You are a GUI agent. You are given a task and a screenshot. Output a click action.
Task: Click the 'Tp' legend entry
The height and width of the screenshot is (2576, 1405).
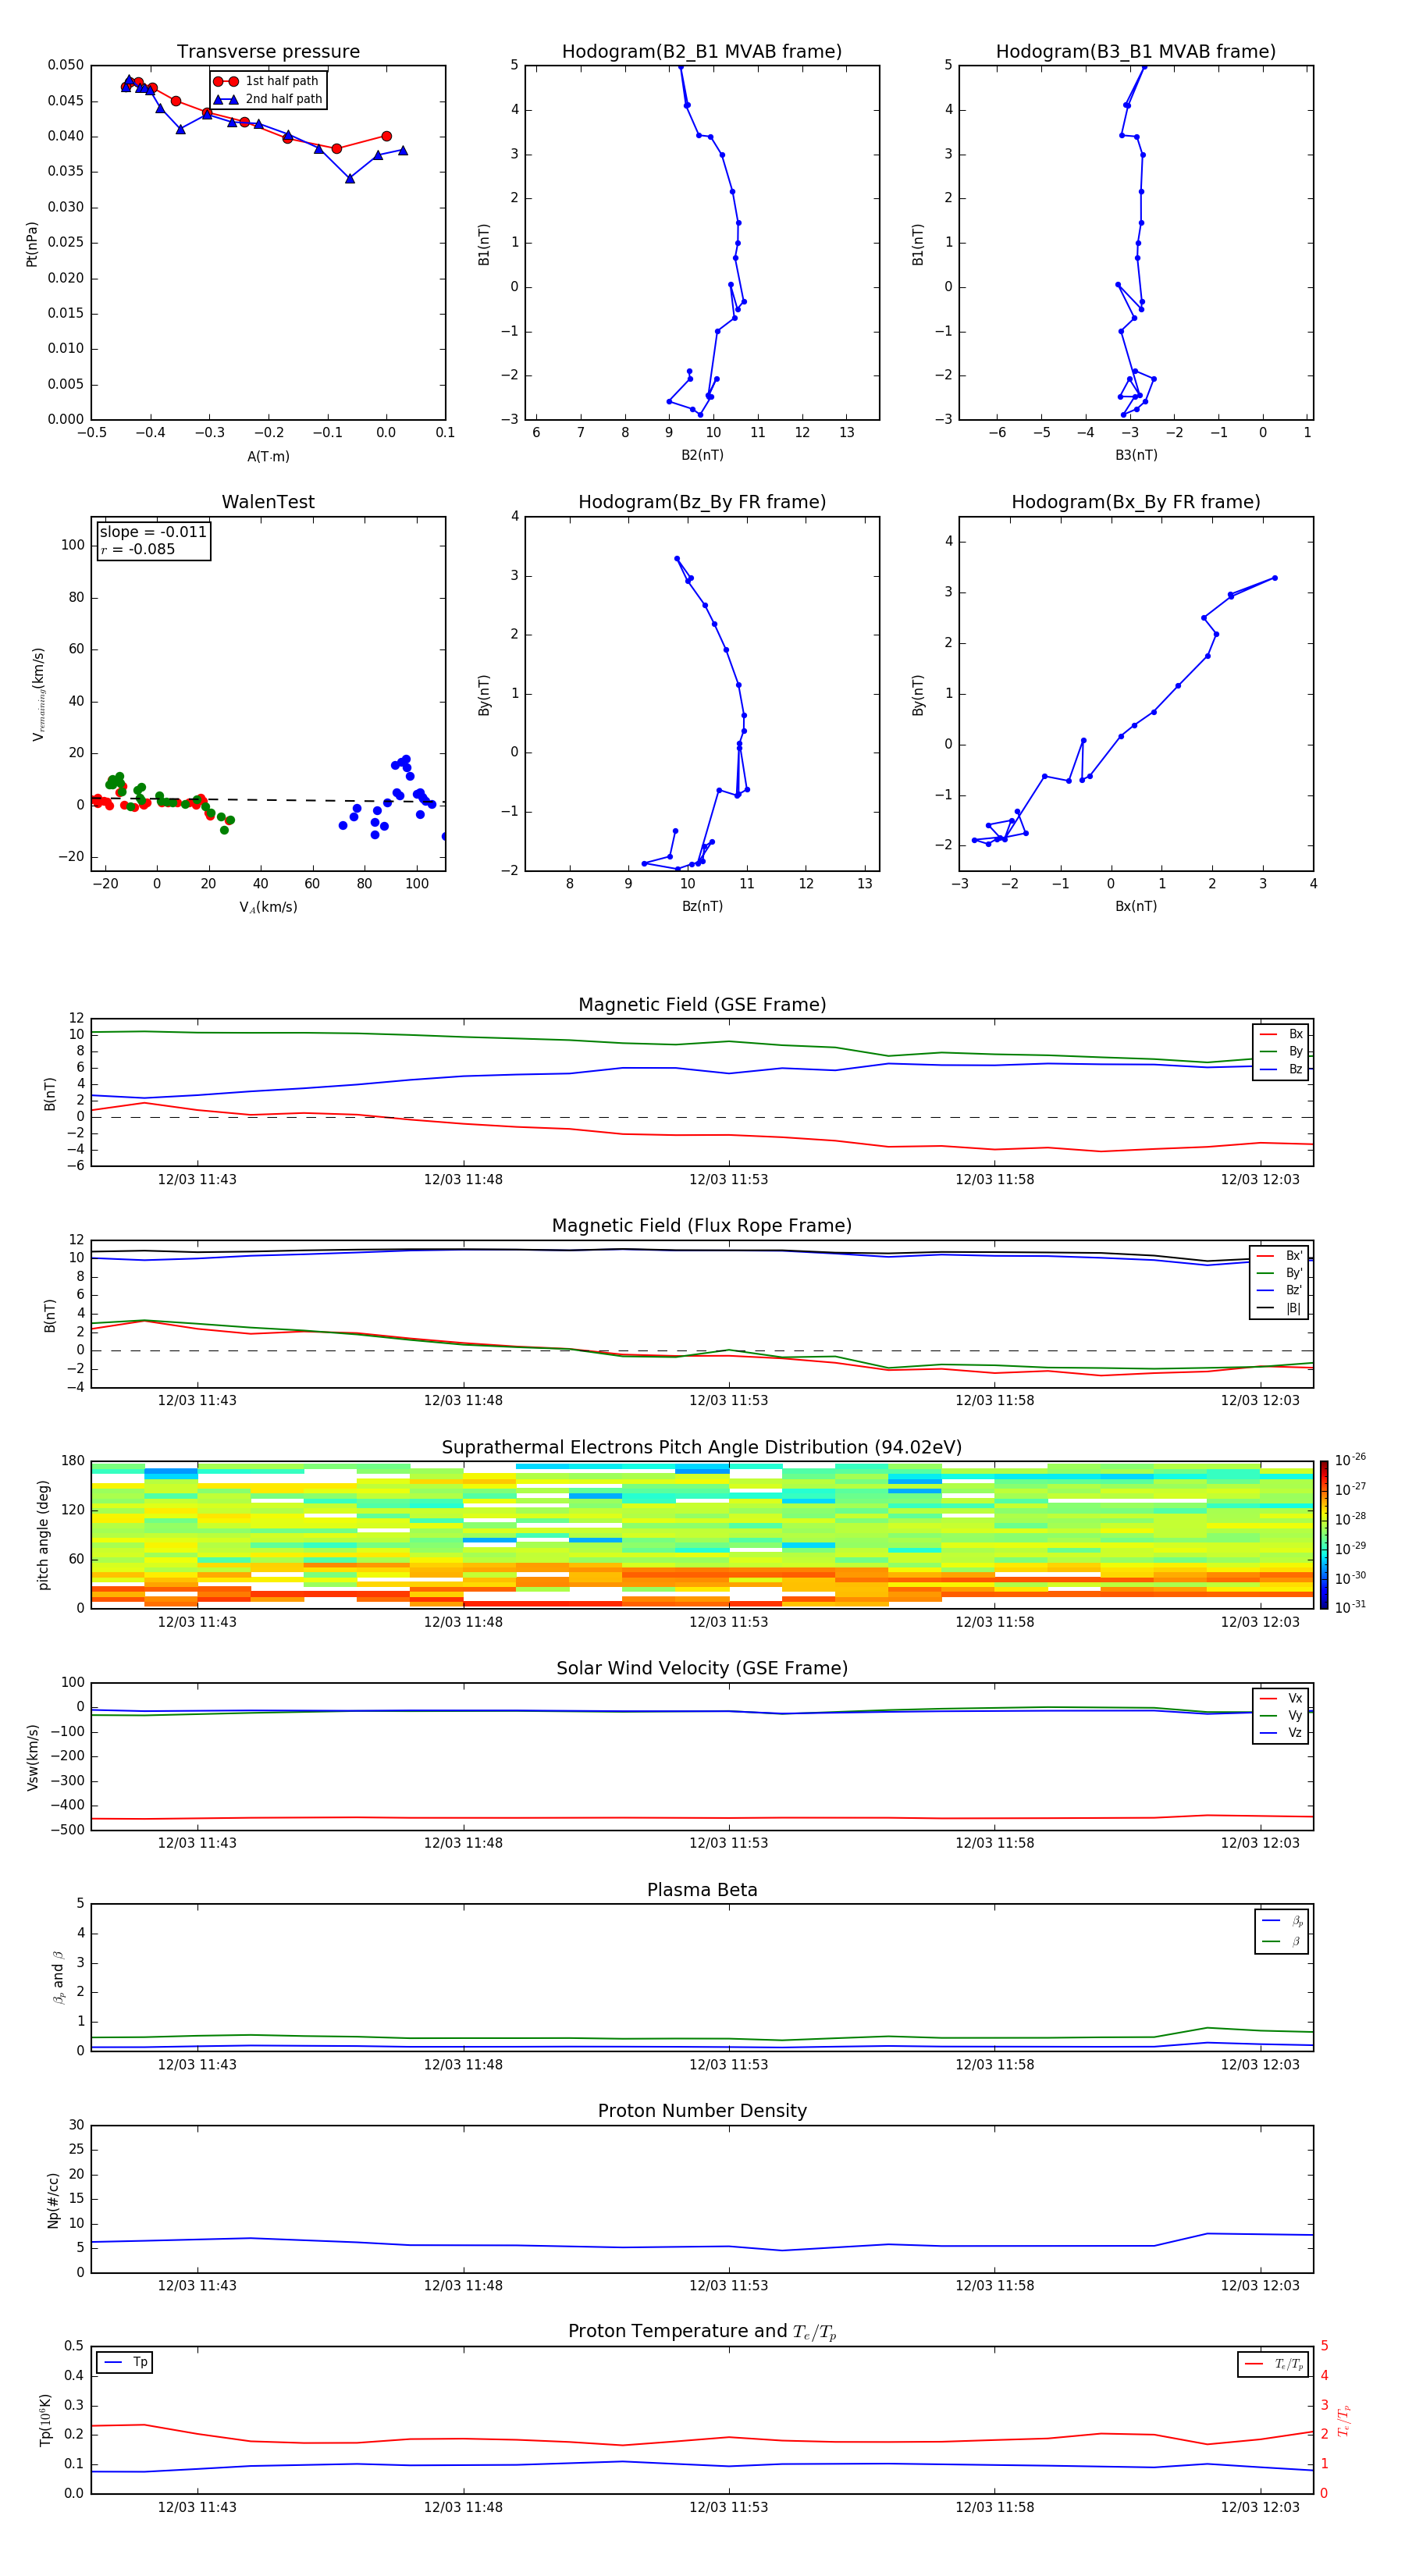click(x=125, y=2362)
